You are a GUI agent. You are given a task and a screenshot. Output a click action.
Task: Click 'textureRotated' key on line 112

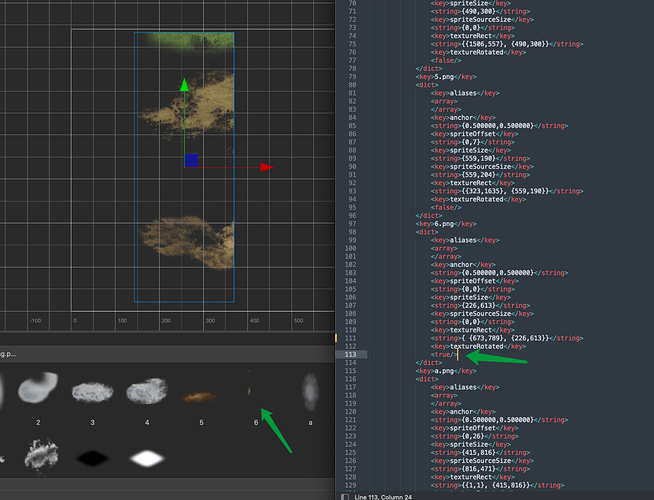[477, 346]
